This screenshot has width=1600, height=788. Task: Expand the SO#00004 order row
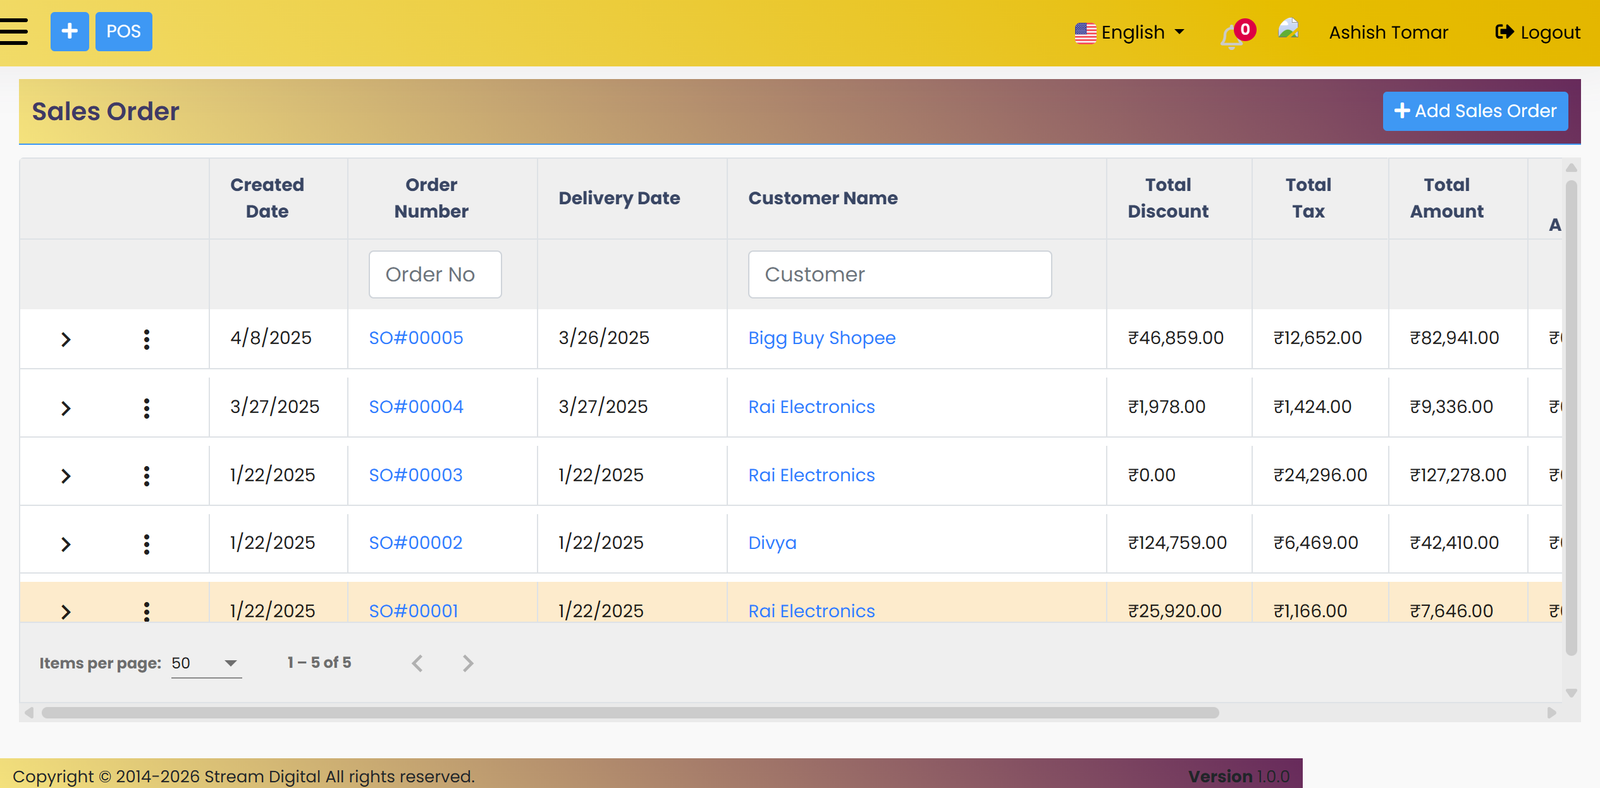66,408
